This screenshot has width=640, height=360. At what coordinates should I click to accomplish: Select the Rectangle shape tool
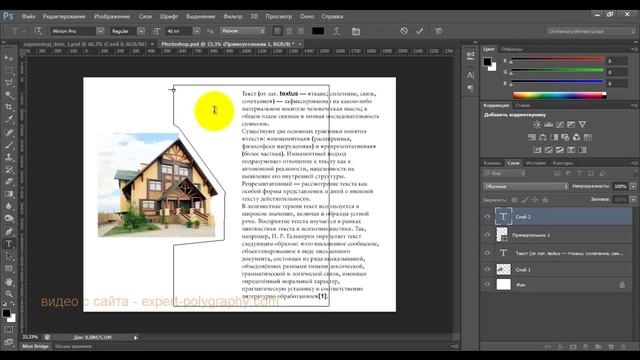[x=9, y=269]
